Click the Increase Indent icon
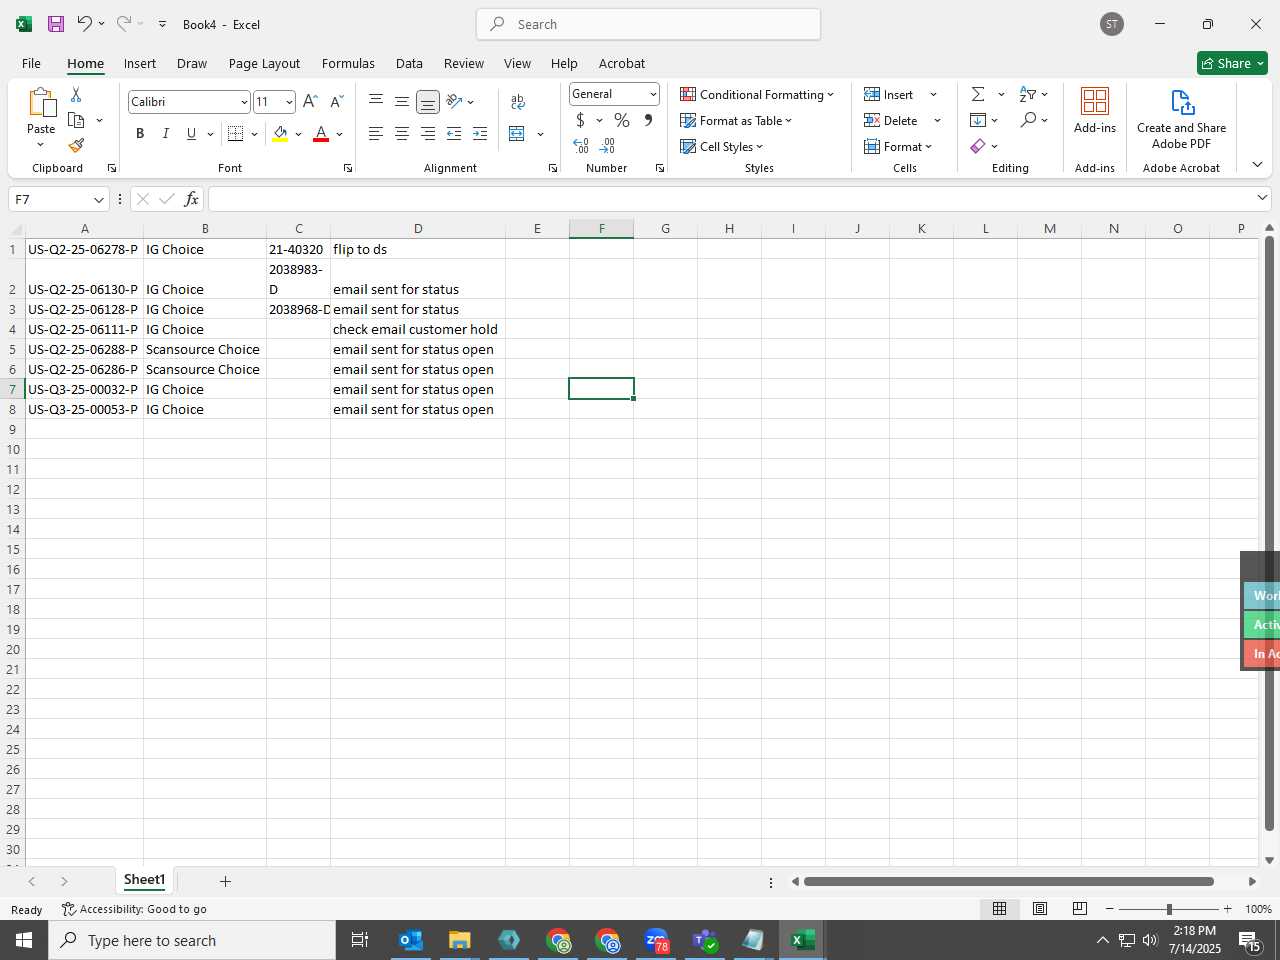Screen dimensions: 1280x960 click(480, 134)
